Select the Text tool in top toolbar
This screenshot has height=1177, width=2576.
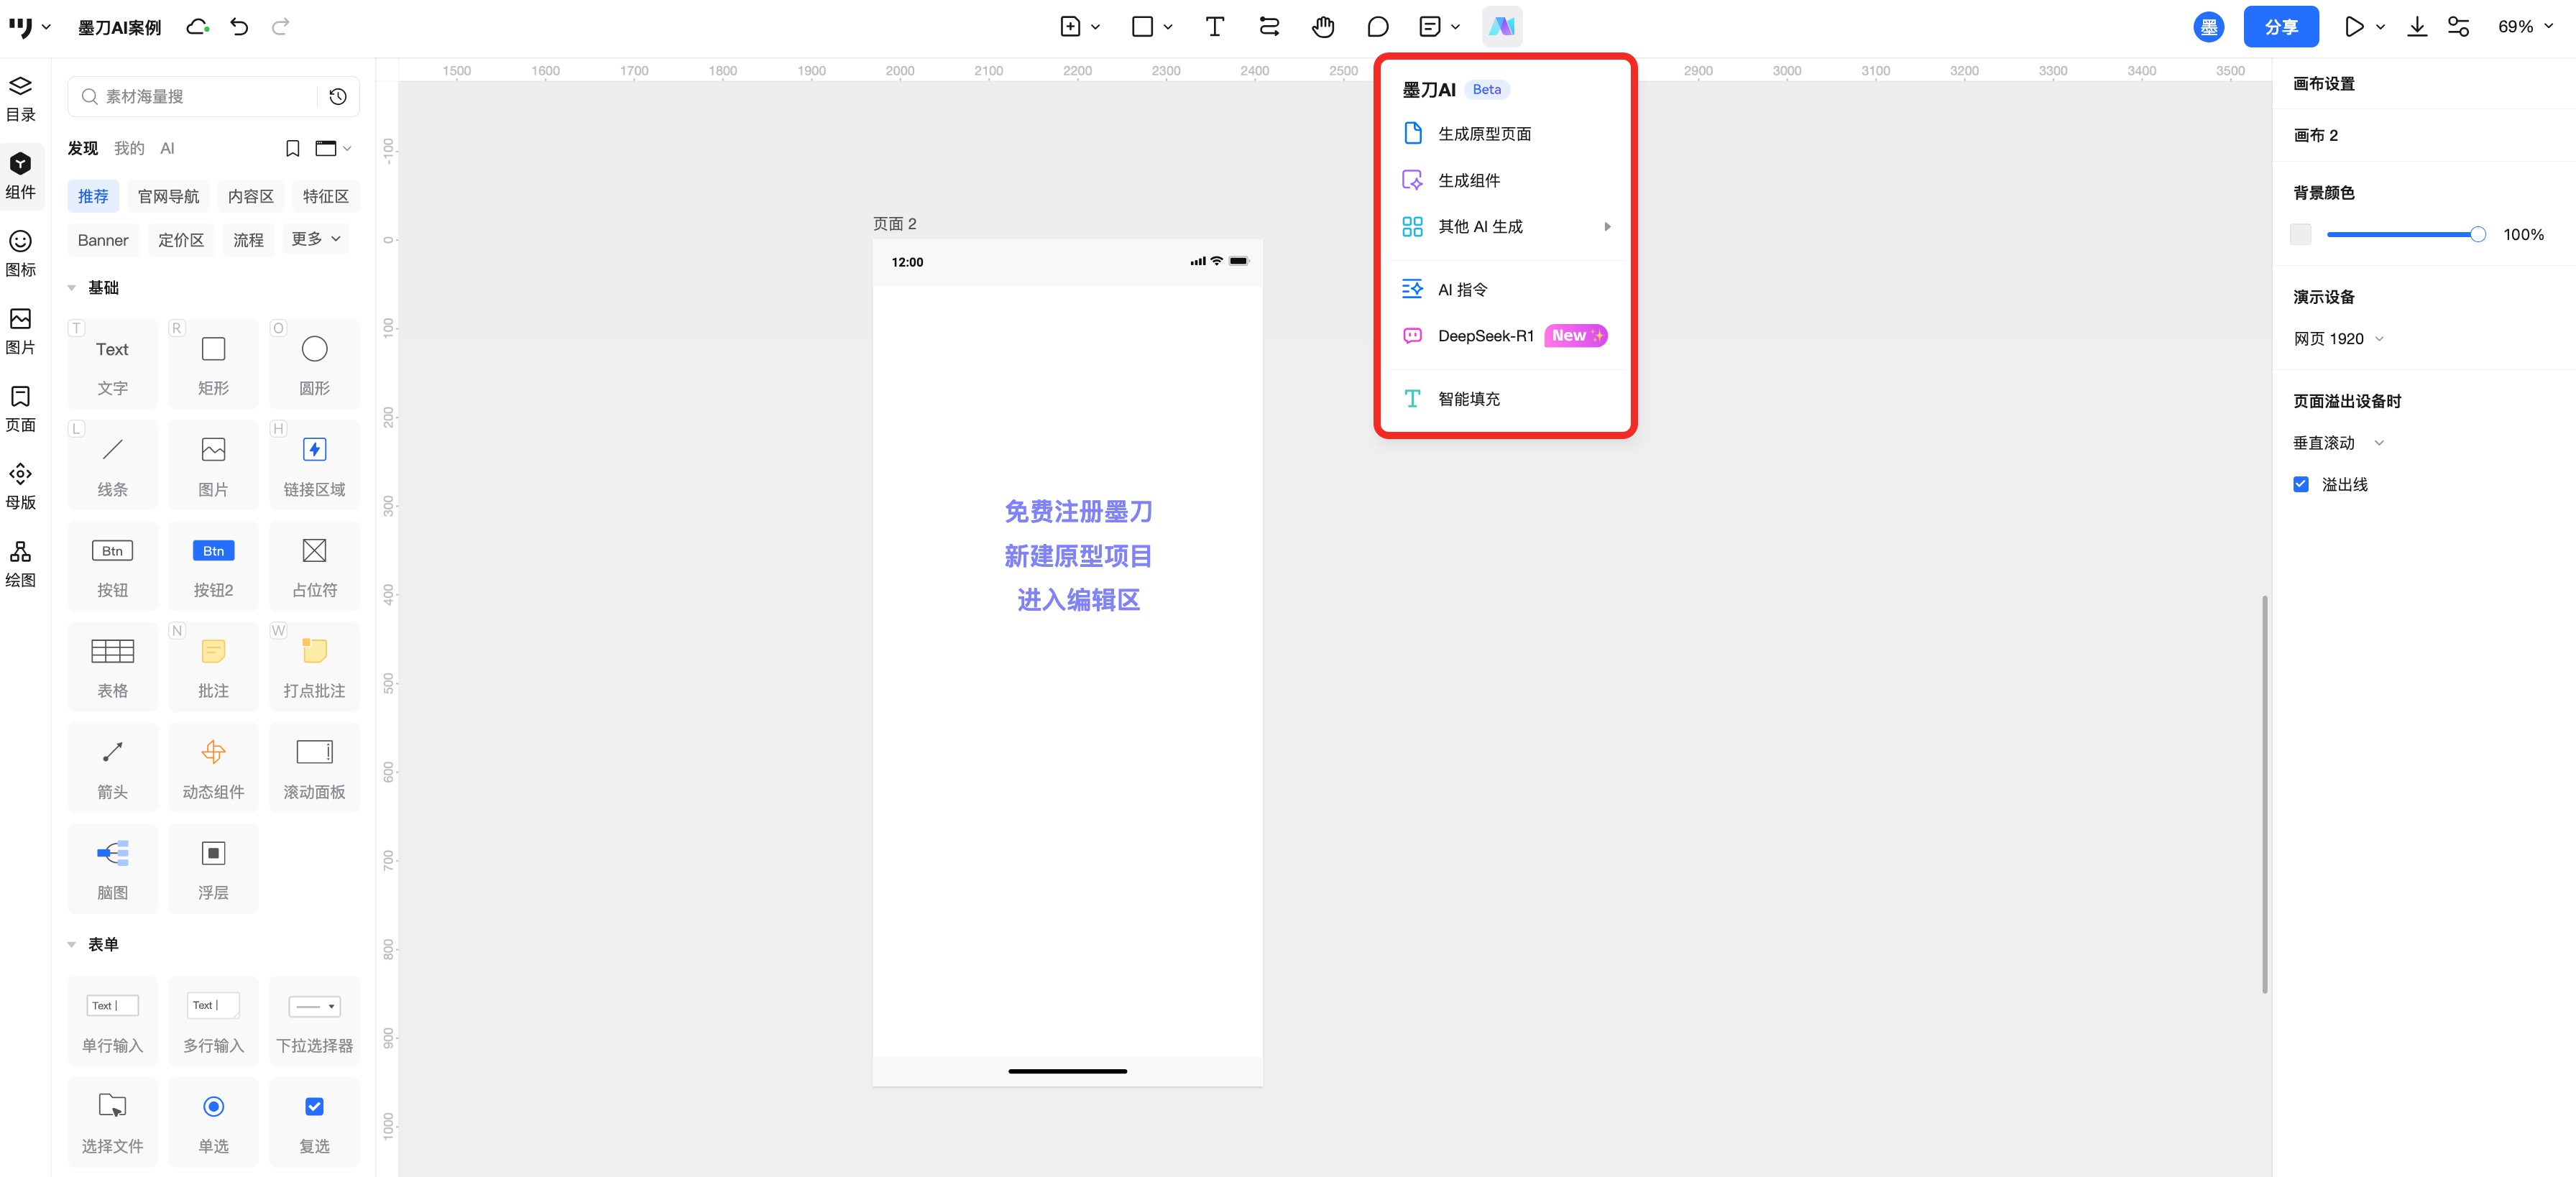coord(1214,27)
